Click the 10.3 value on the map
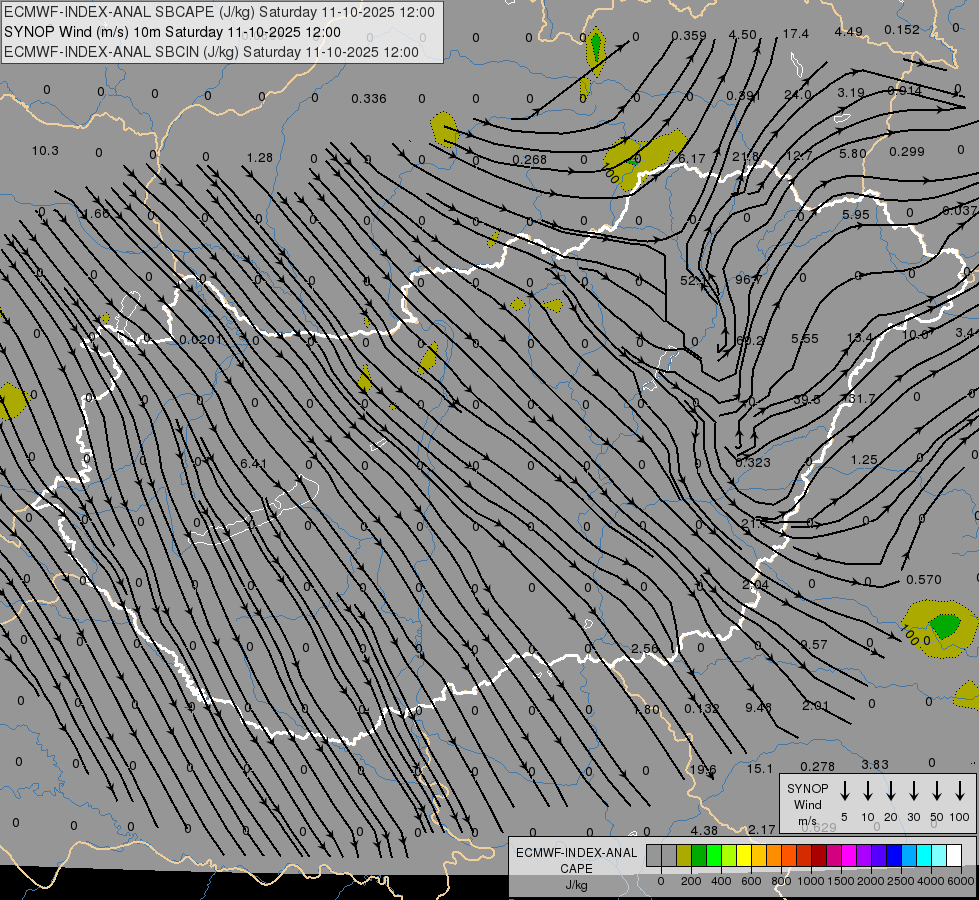 tap(45, 151)
